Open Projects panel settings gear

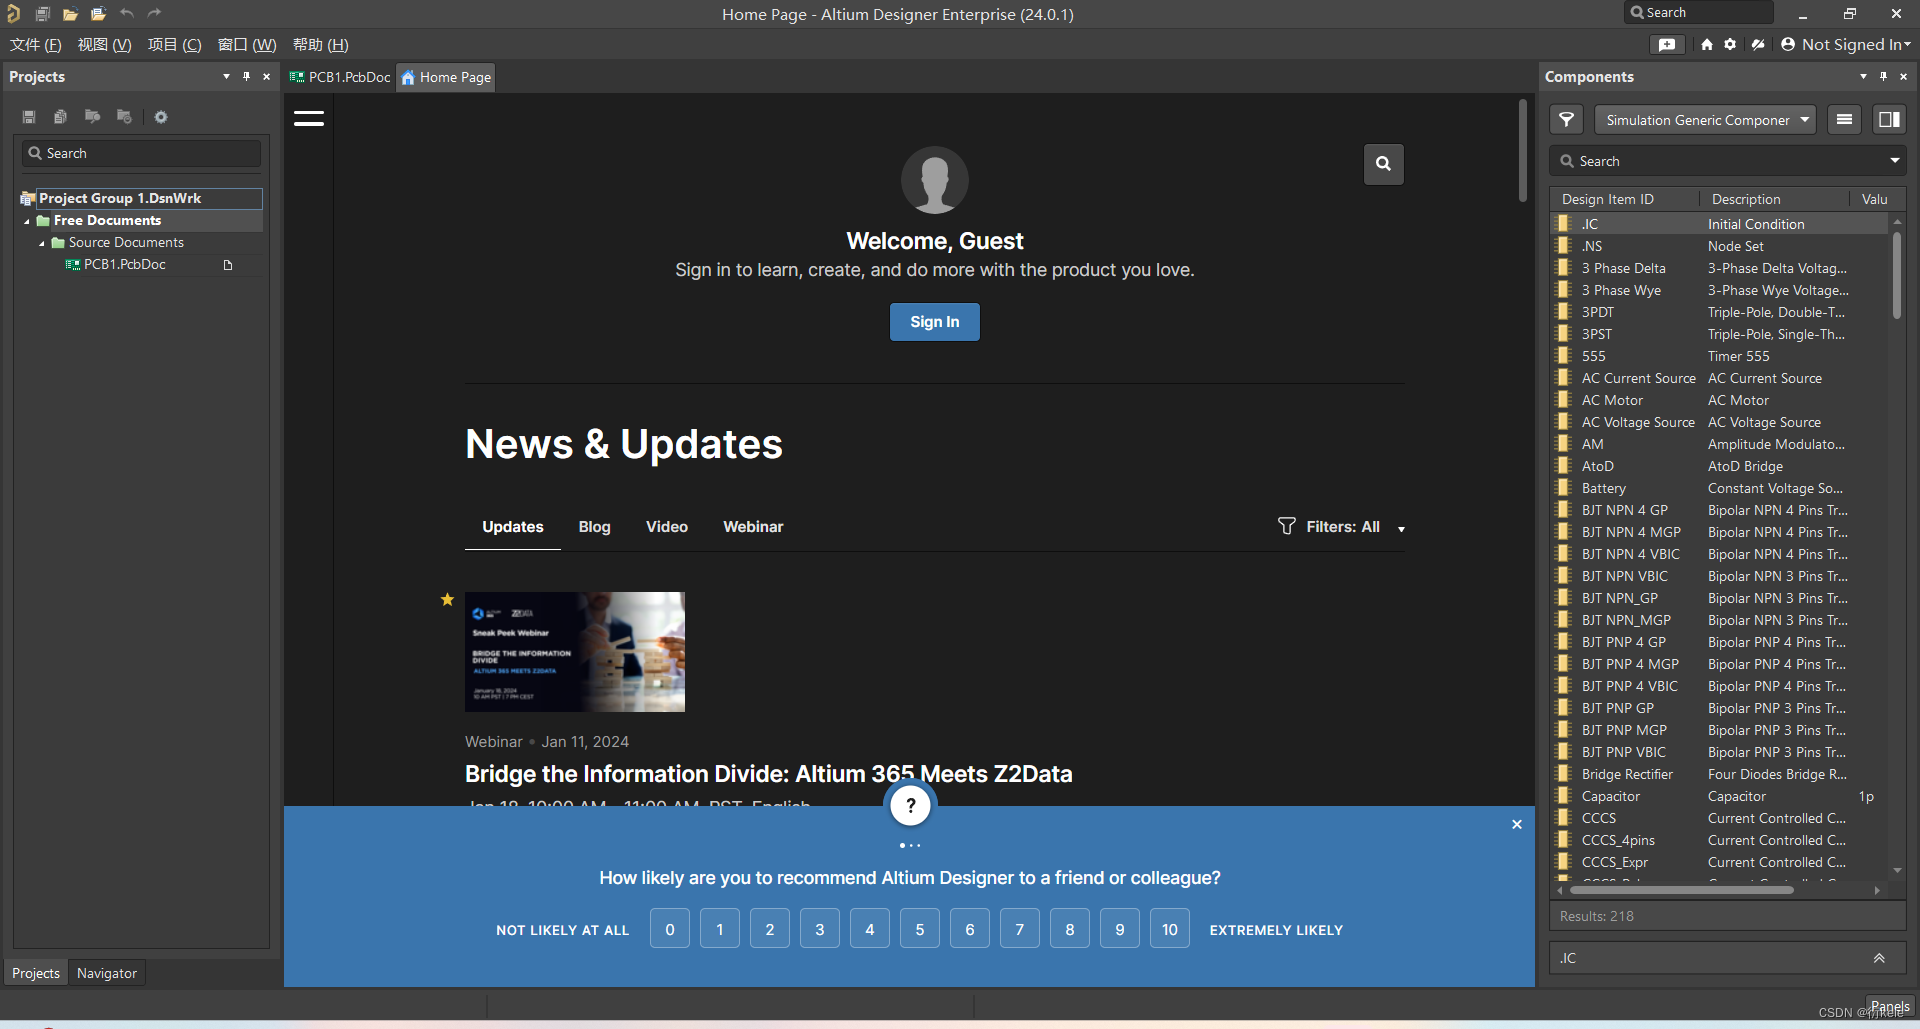click(x=161, y=117)
